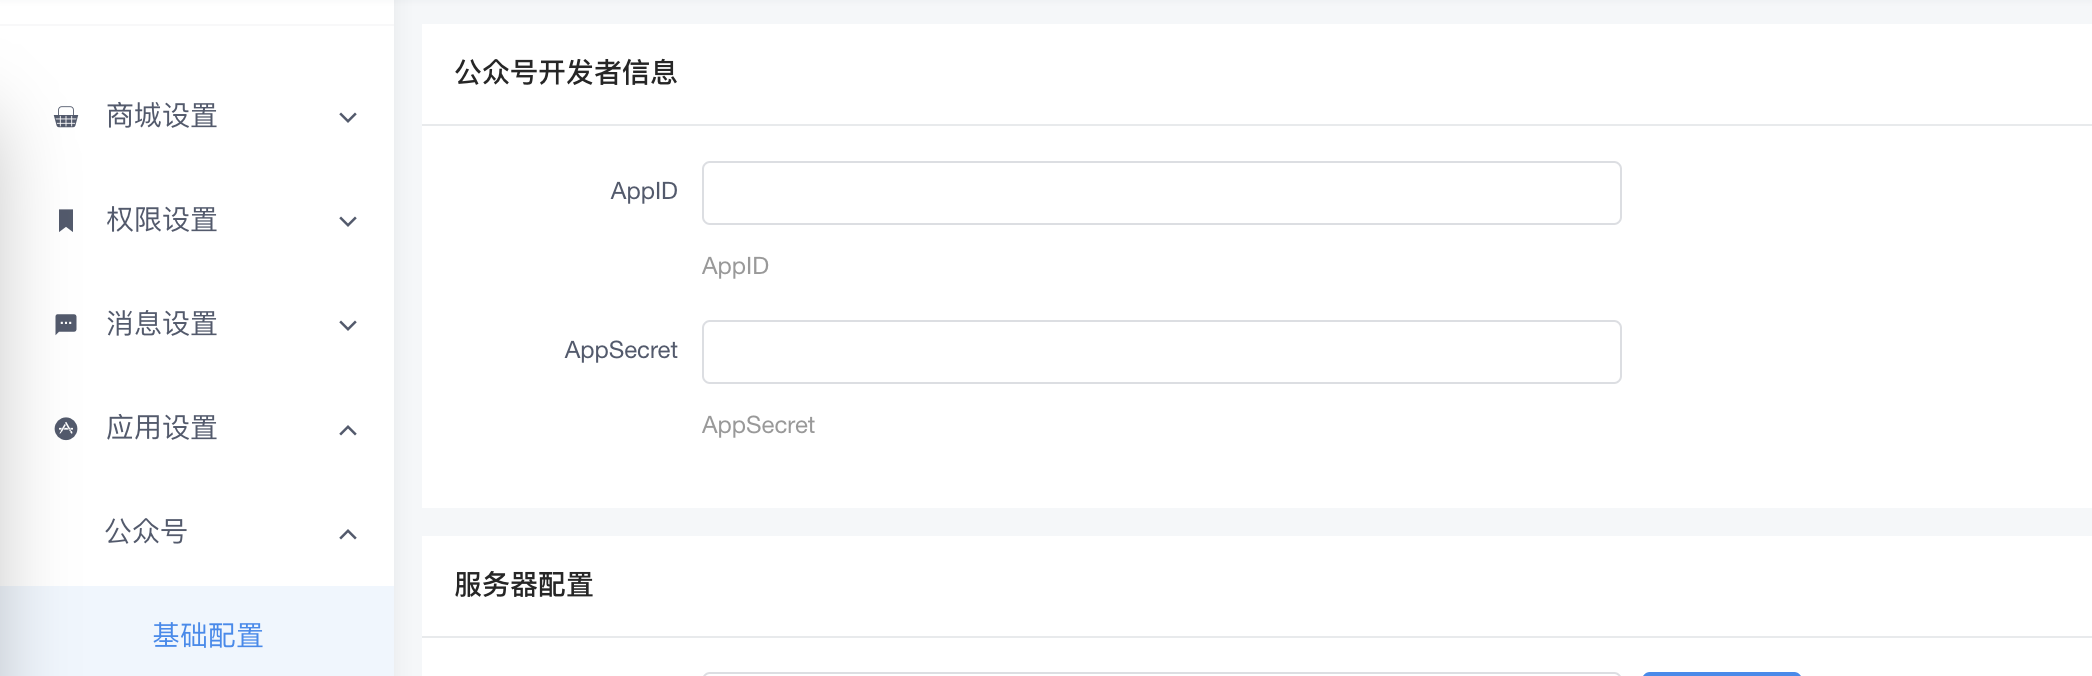Select the 应用设置 menu label

click(162, 428)
